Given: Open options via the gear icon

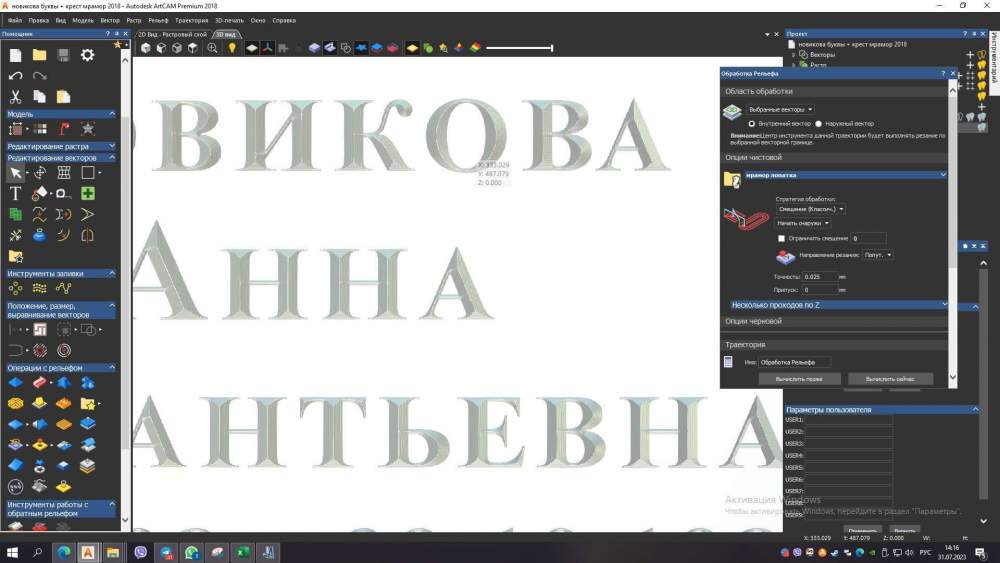Looking at the screenshot, I should (x=87, y=55).
